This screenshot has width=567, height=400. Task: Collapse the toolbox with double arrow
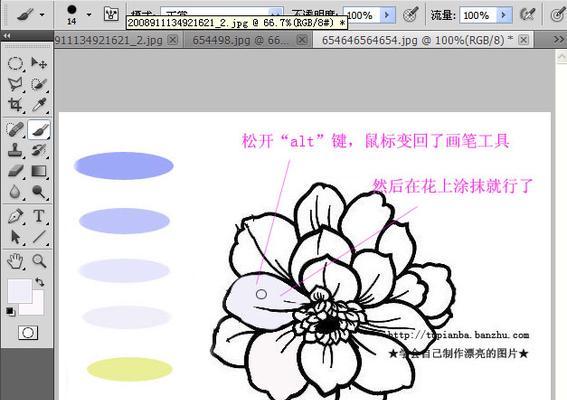click(6, 36)
